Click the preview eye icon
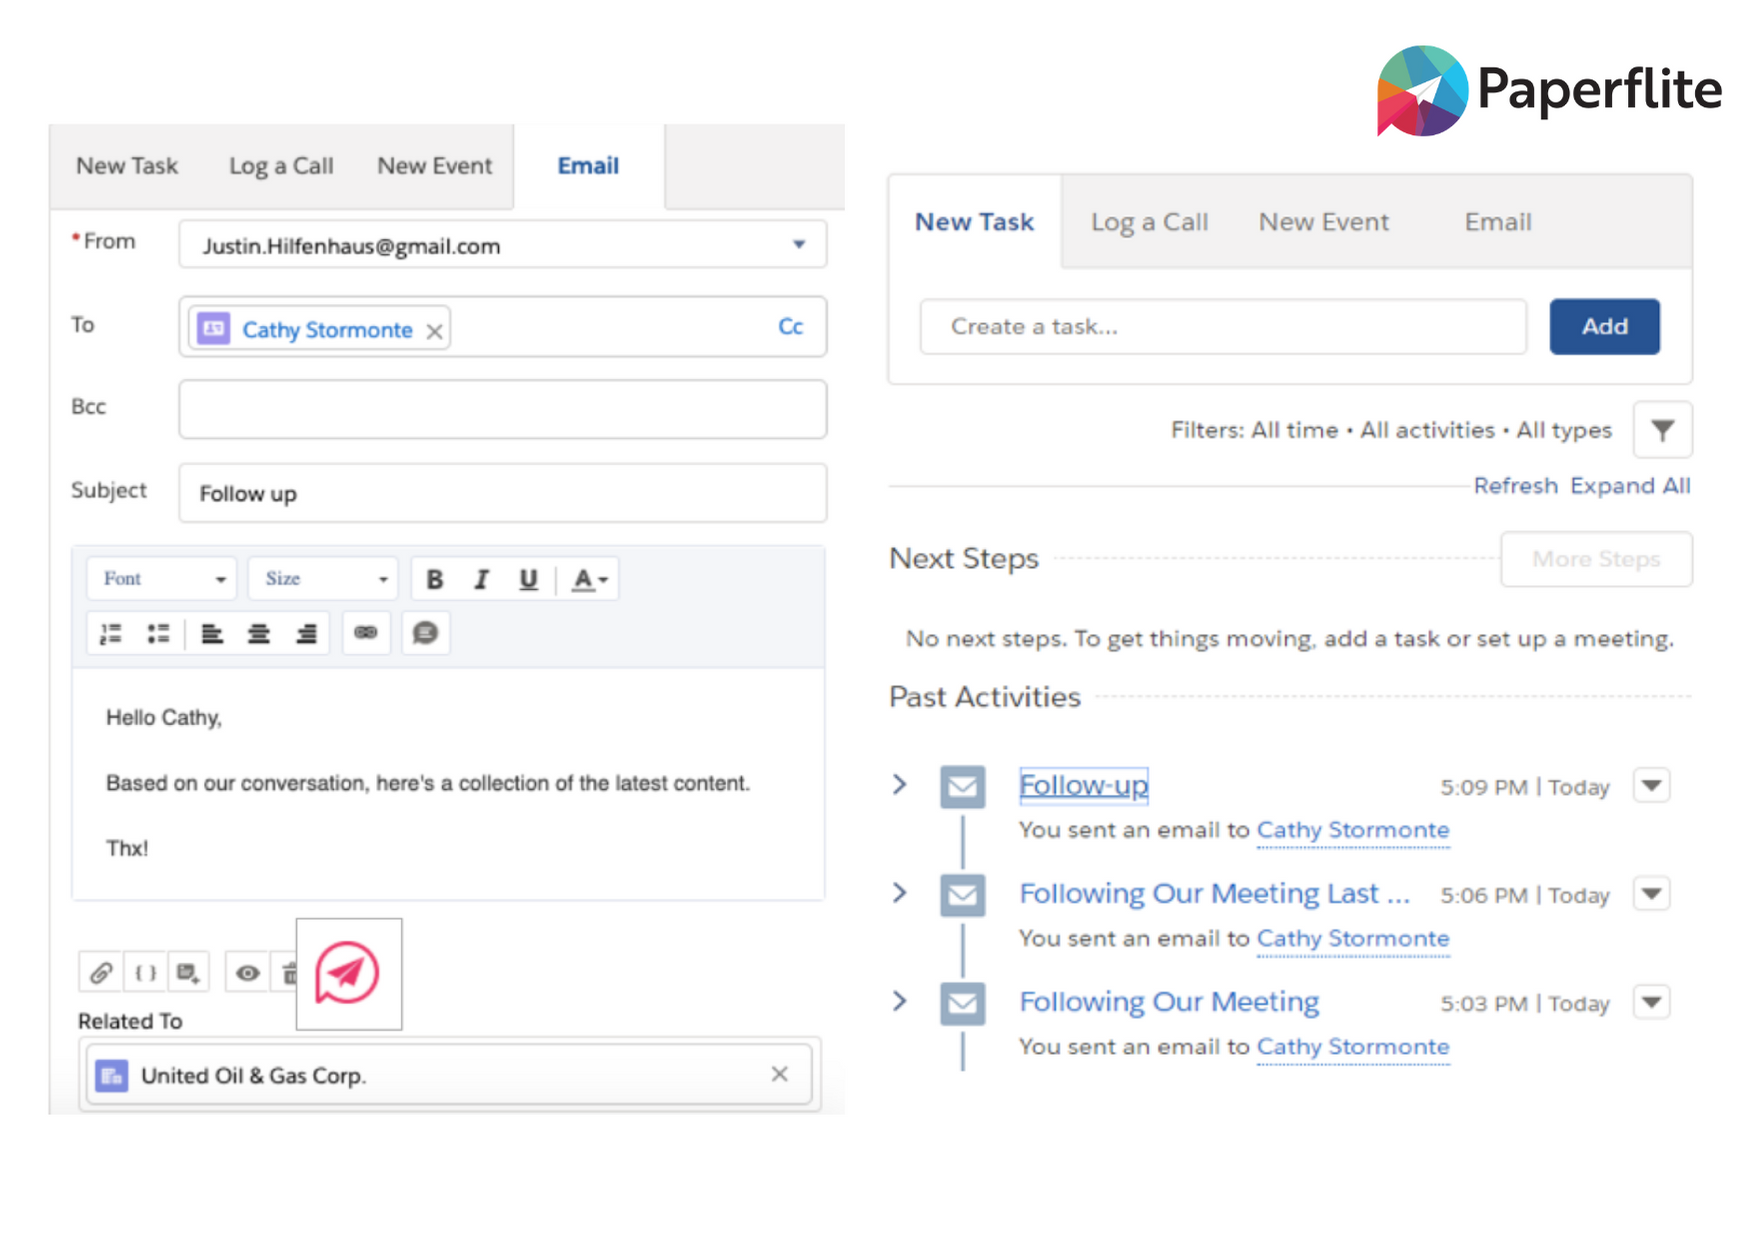 click(x=248, y=972)
